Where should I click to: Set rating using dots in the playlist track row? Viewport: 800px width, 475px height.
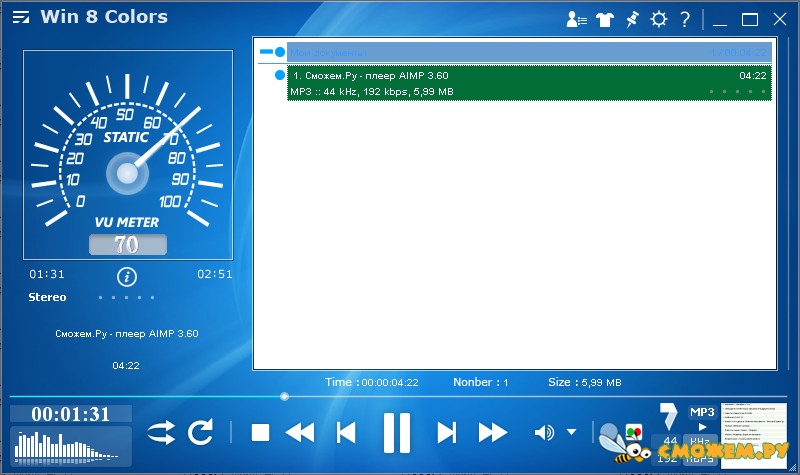tap(737, 92)
